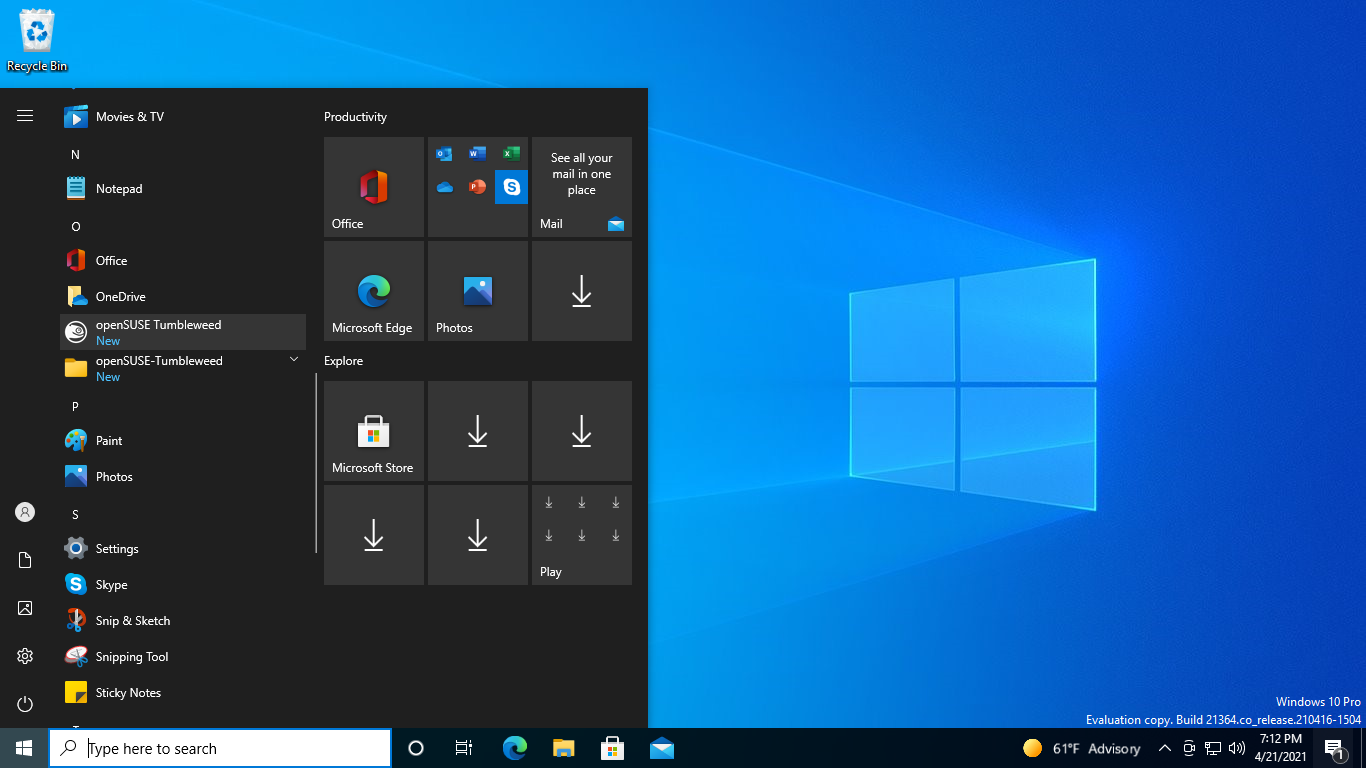Open Excel in the Office tile group
The width and height of the screenshot is (1366, 768).
point(511,154)
